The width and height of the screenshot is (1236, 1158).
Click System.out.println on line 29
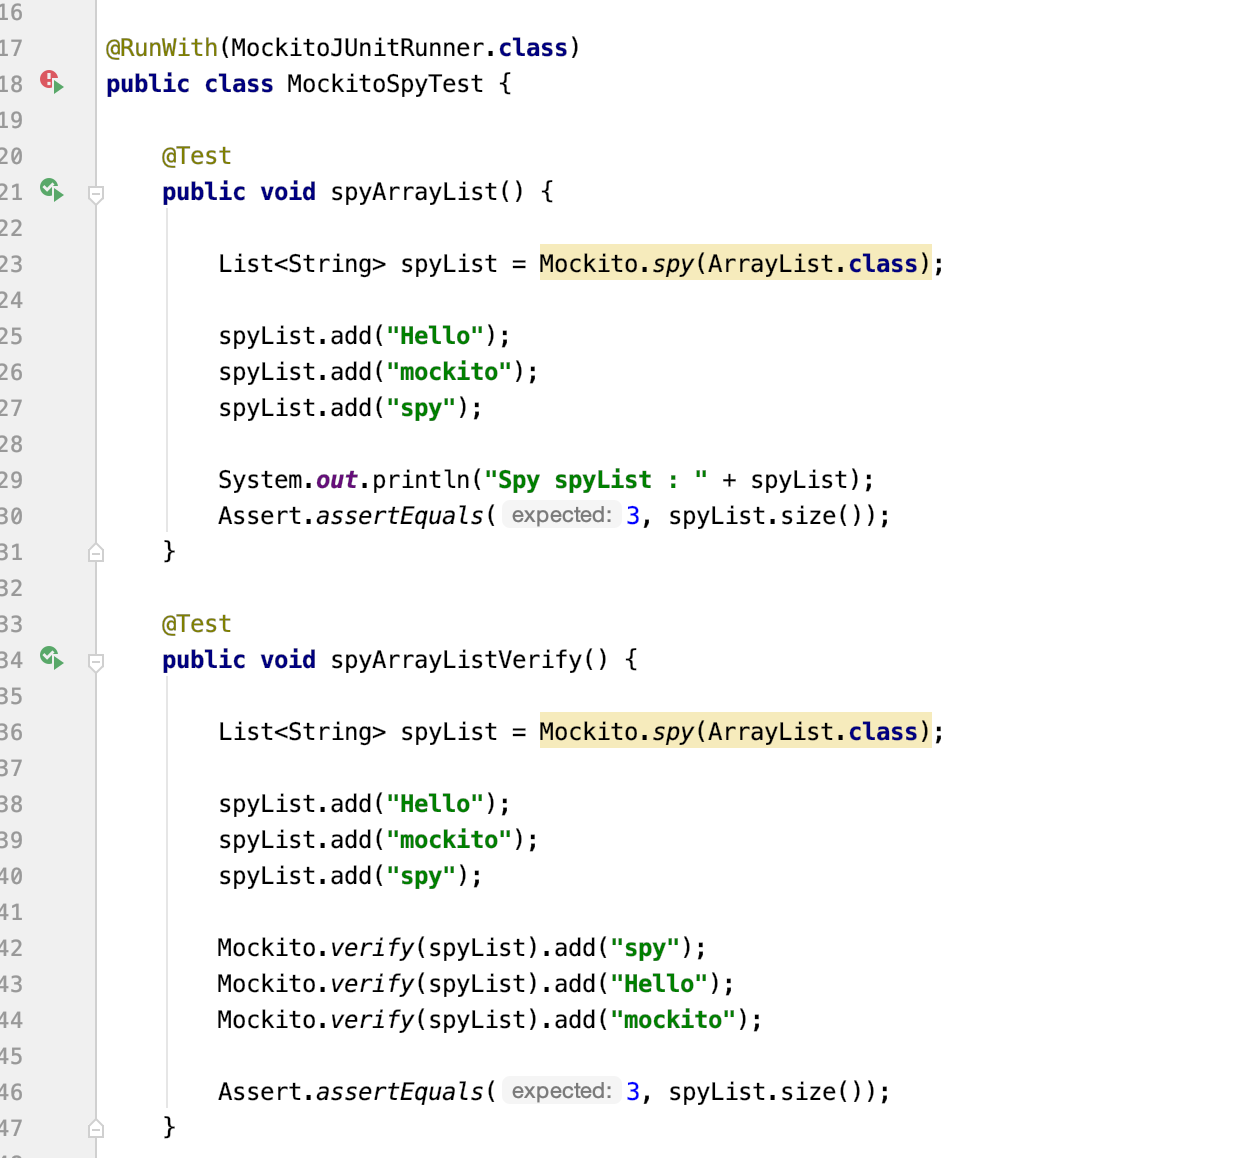[x=344, y=480]
